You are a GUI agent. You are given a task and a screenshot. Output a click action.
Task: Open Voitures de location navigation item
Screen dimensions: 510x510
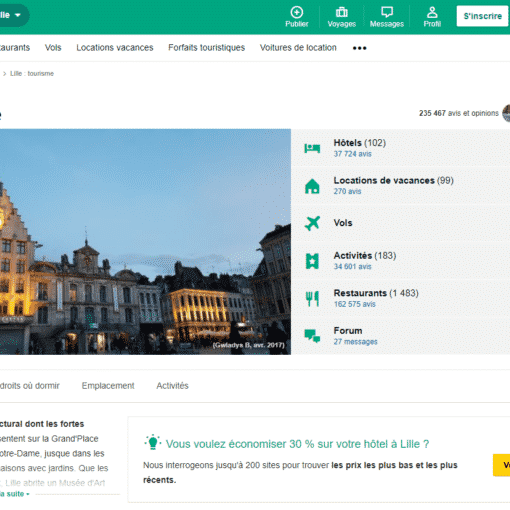pos(298,48)
